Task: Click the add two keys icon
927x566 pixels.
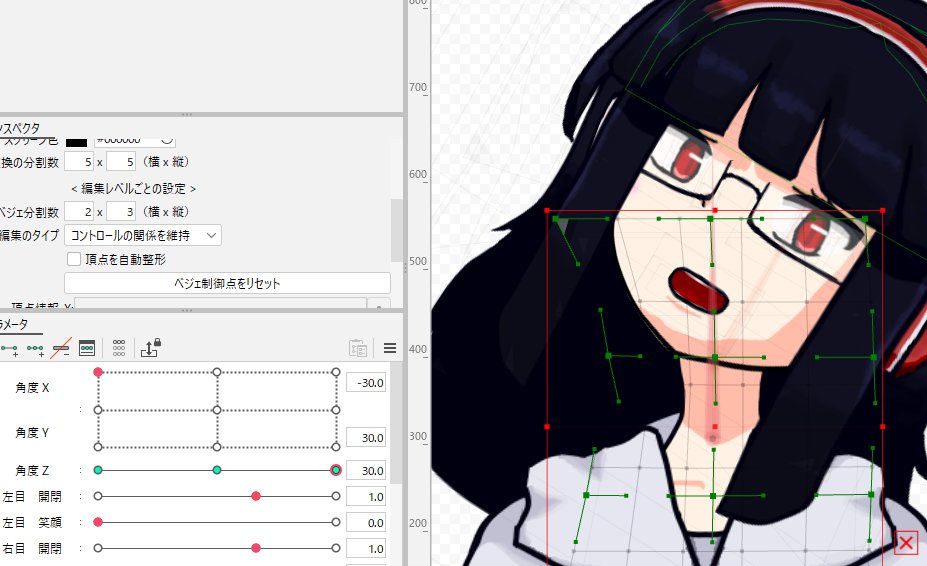Action: (x=9, y=349)
